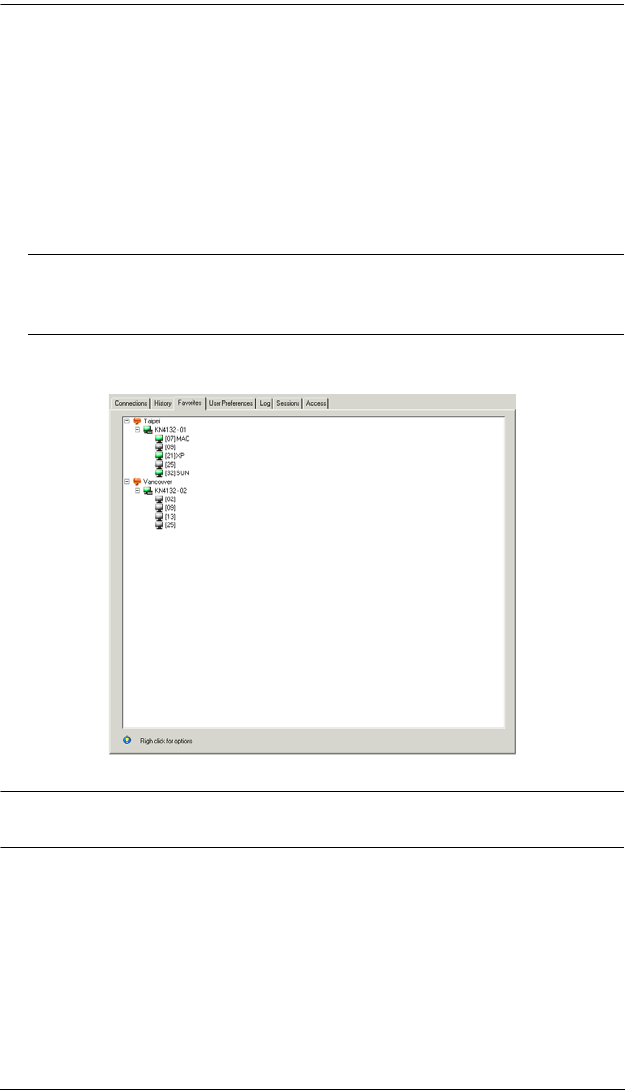
Task: Select port [02] under KN4132-02
Action: point(170,499)
